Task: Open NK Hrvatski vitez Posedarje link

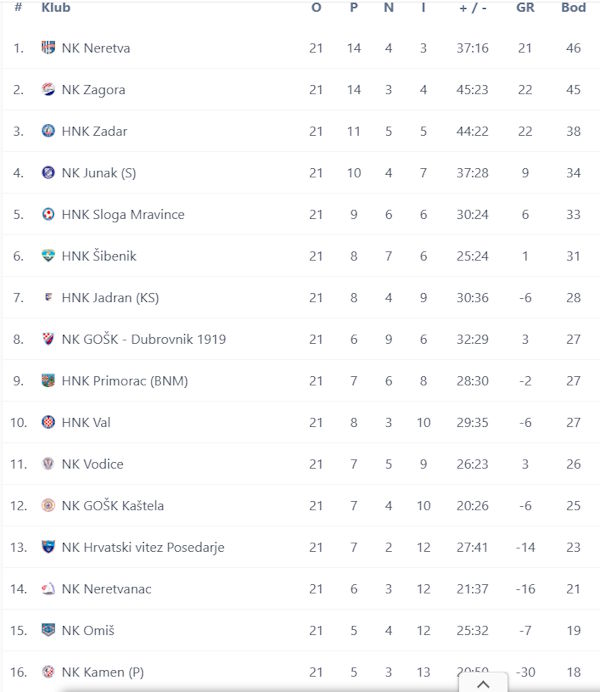Action: pos(142,547)
